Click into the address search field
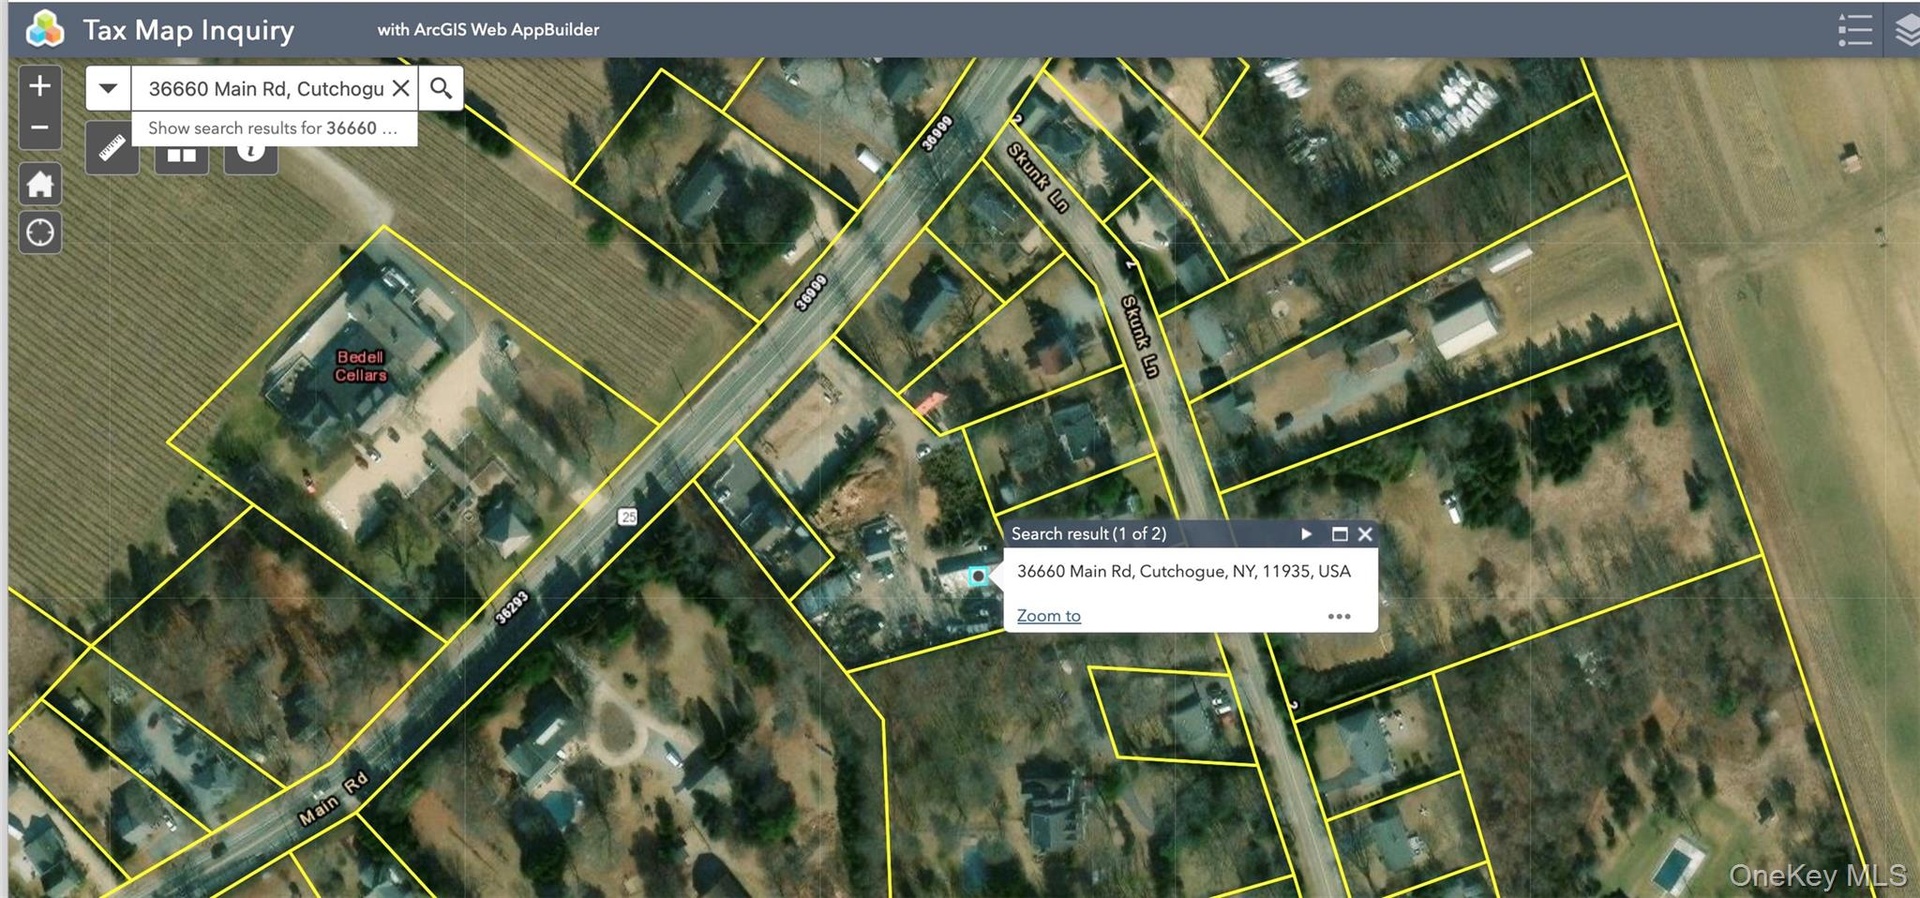Image resolution: width=1920 pixels, height=898 pixels. 262,88
